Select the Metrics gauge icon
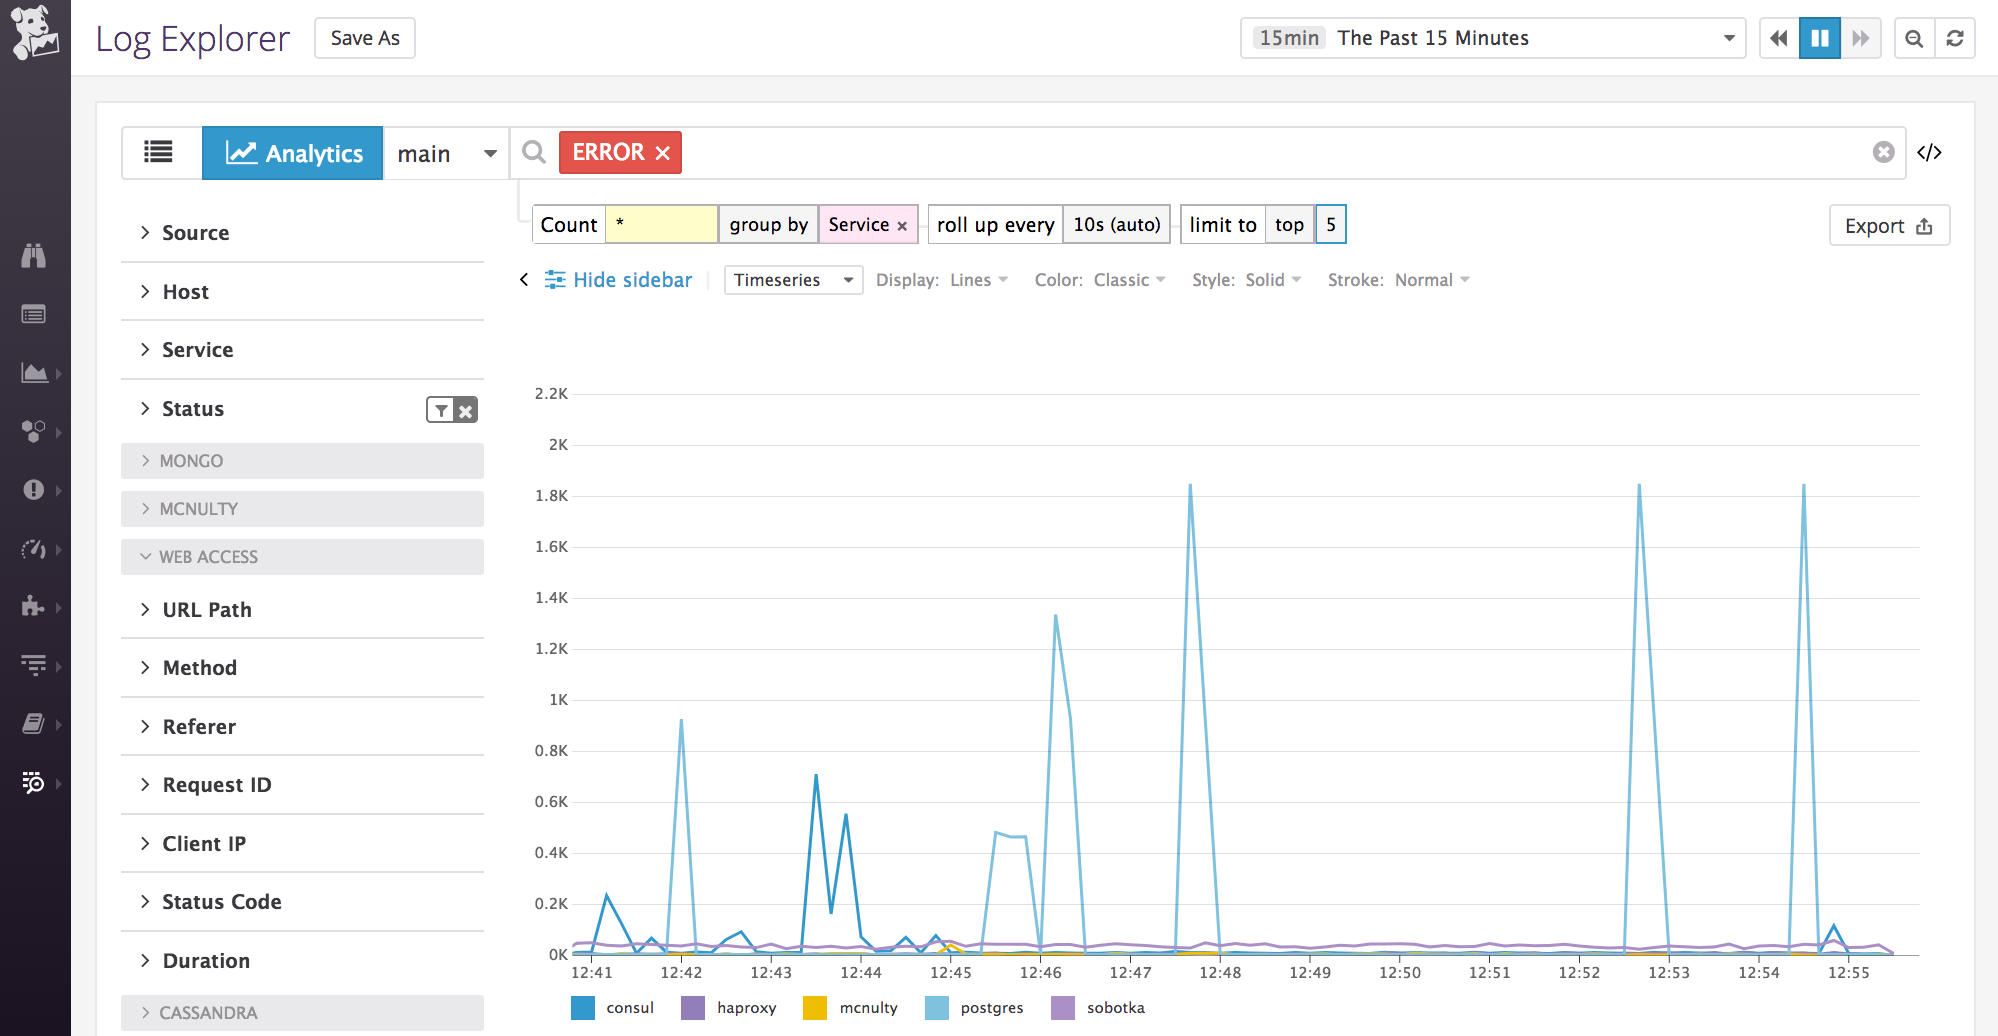Screen dimensions: 1998x1036 click(35, 549)
